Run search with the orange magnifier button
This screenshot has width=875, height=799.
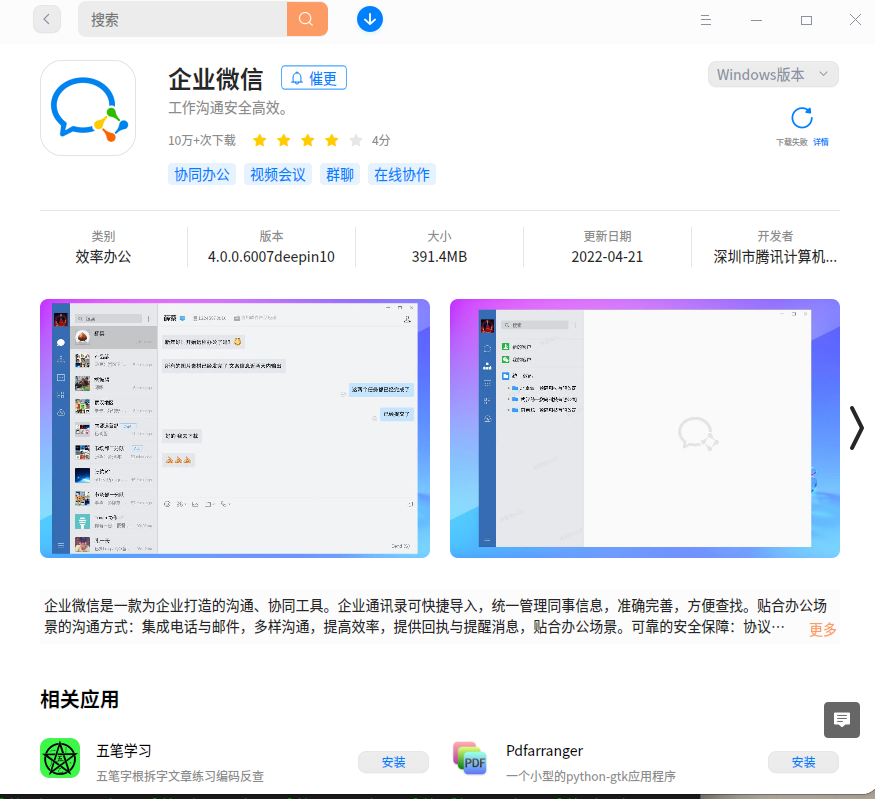307,20
